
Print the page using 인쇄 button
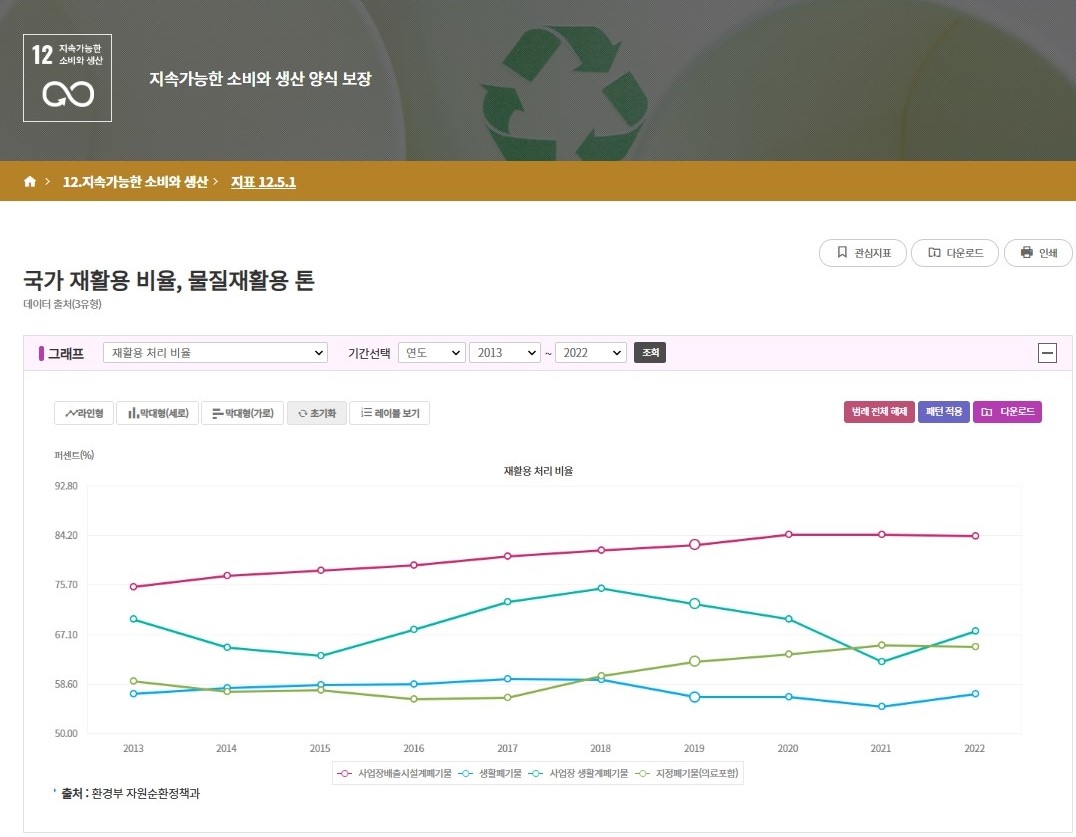pos(1038,253)
